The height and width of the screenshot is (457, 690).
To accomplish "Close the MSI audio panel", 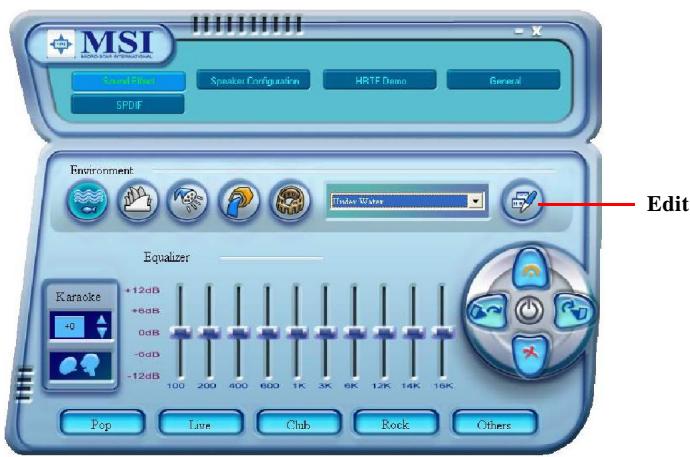I will click(x=536, y=31).
